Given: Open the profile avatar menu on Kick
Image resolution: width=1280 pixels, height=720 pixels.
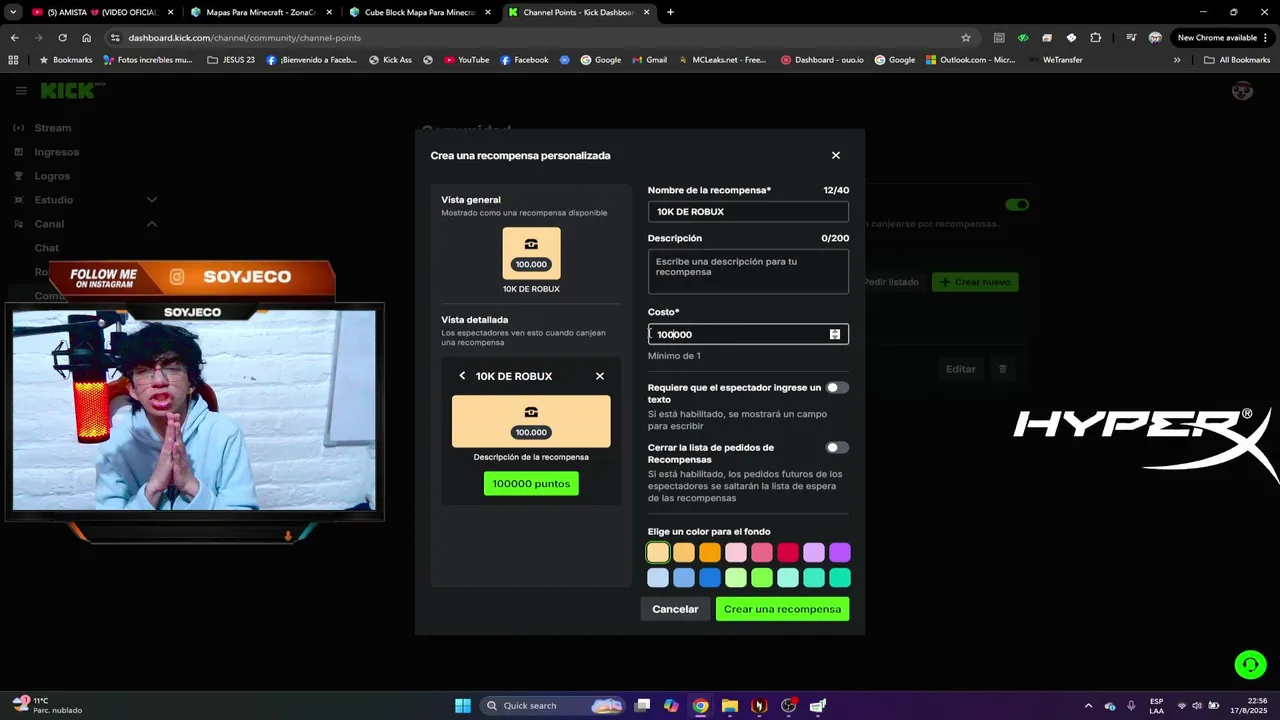Looking at the screenshot, I should pyautogui.click(x=1242, y=91).
